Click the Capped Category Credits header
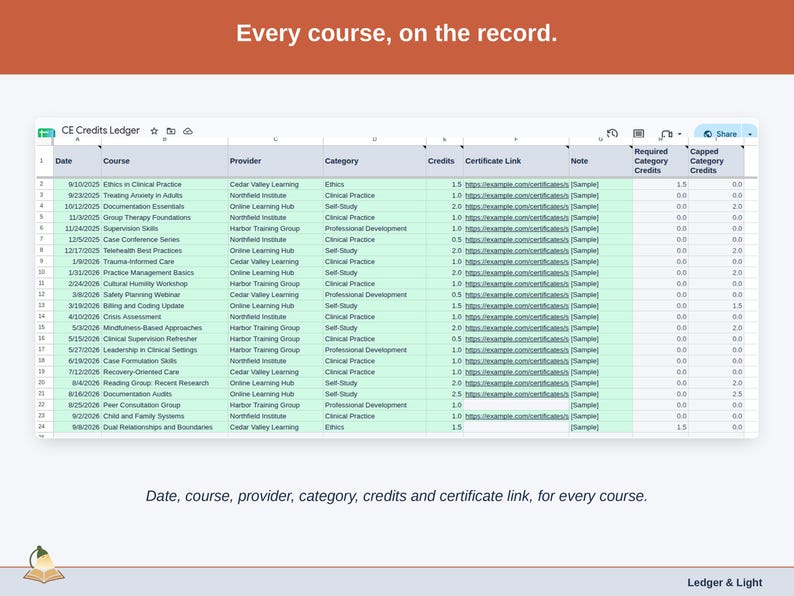Viewport: 794px width, 596px height. click(x=716, y=161)
